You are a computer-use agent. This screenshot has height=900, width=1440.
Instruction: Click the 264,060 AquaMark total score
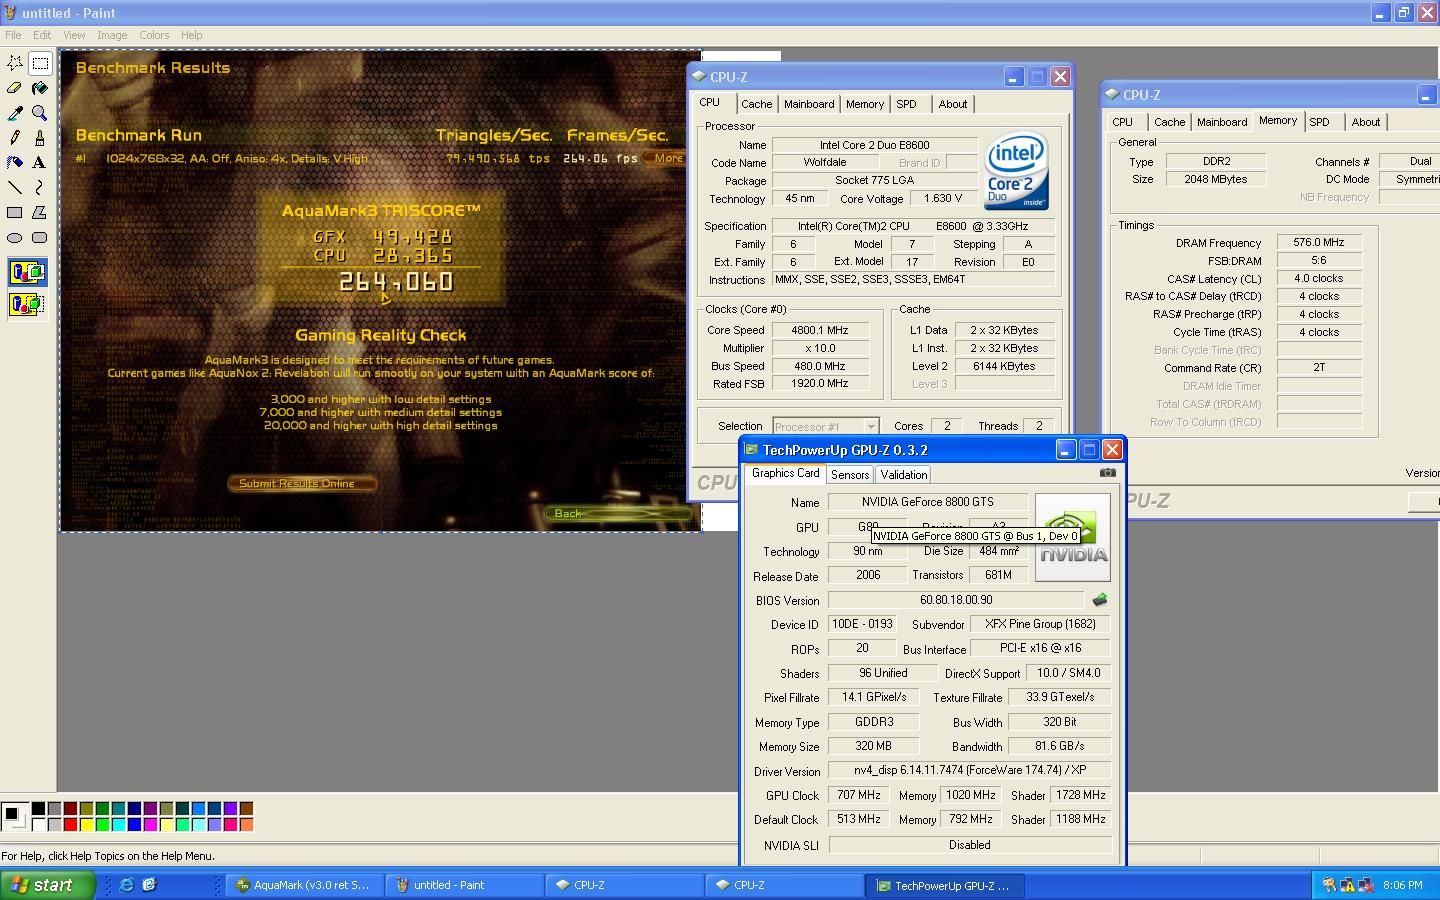396,282
